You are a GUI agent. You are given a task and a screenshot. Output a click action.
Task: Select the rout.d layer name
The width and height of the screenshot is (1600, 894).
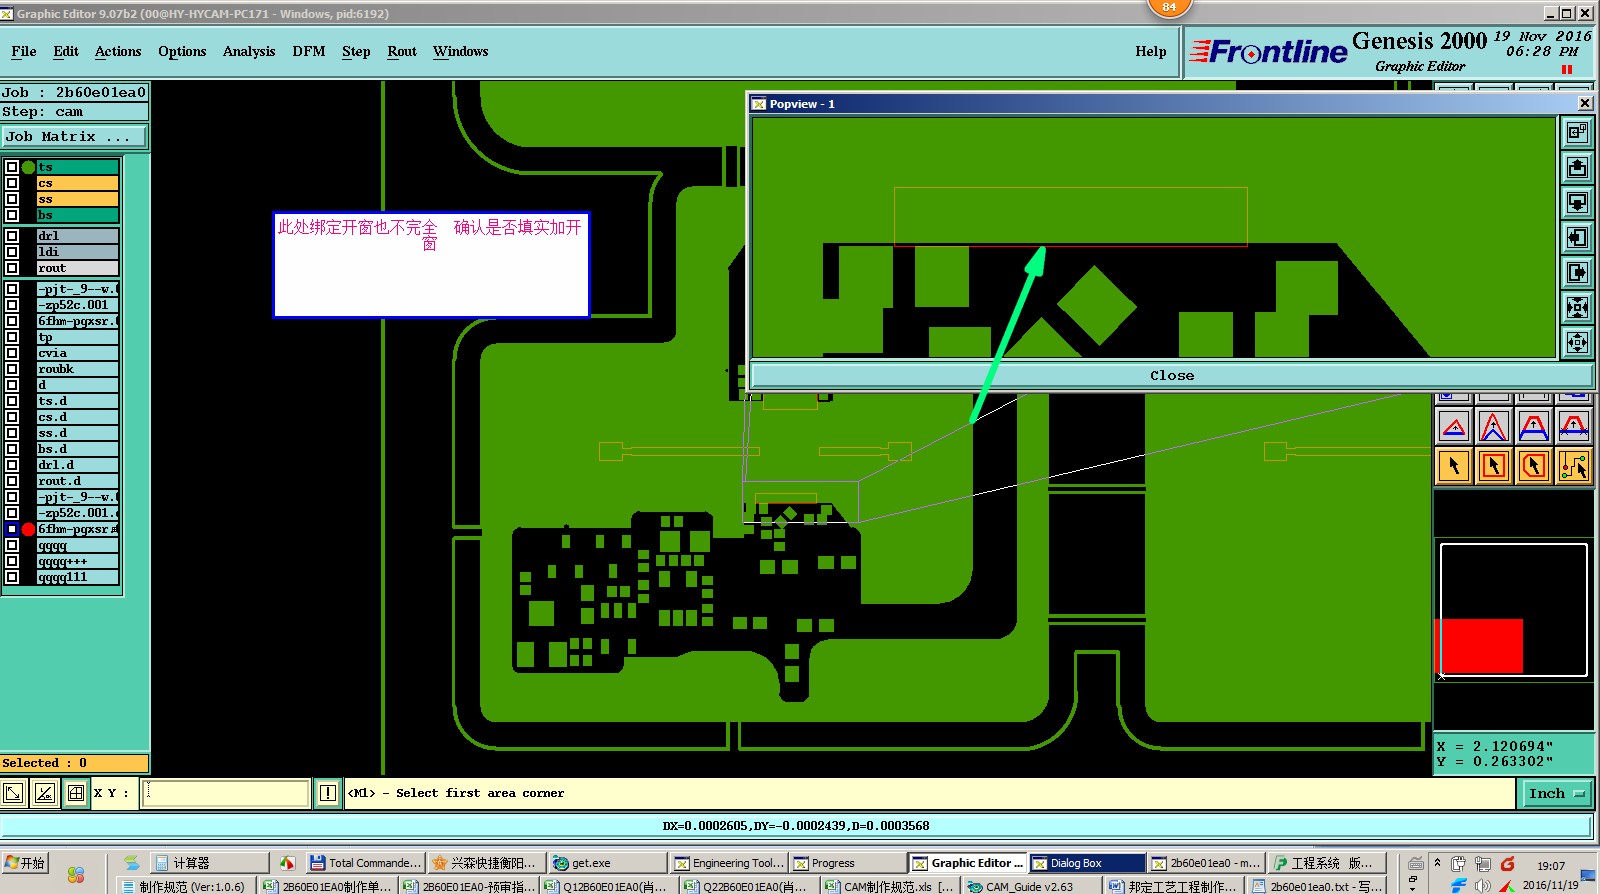[78, 481]
